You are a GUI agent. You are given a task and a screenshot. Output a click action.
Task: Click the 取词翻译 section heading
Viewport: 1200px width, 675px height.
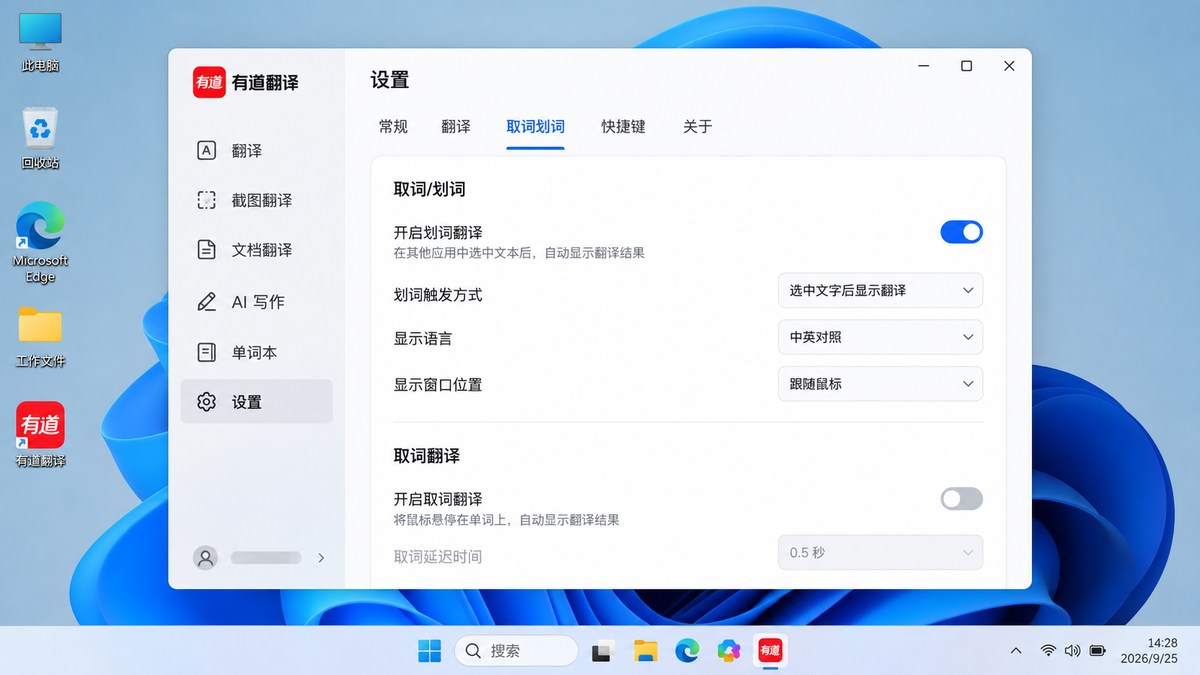click(426, 455)
